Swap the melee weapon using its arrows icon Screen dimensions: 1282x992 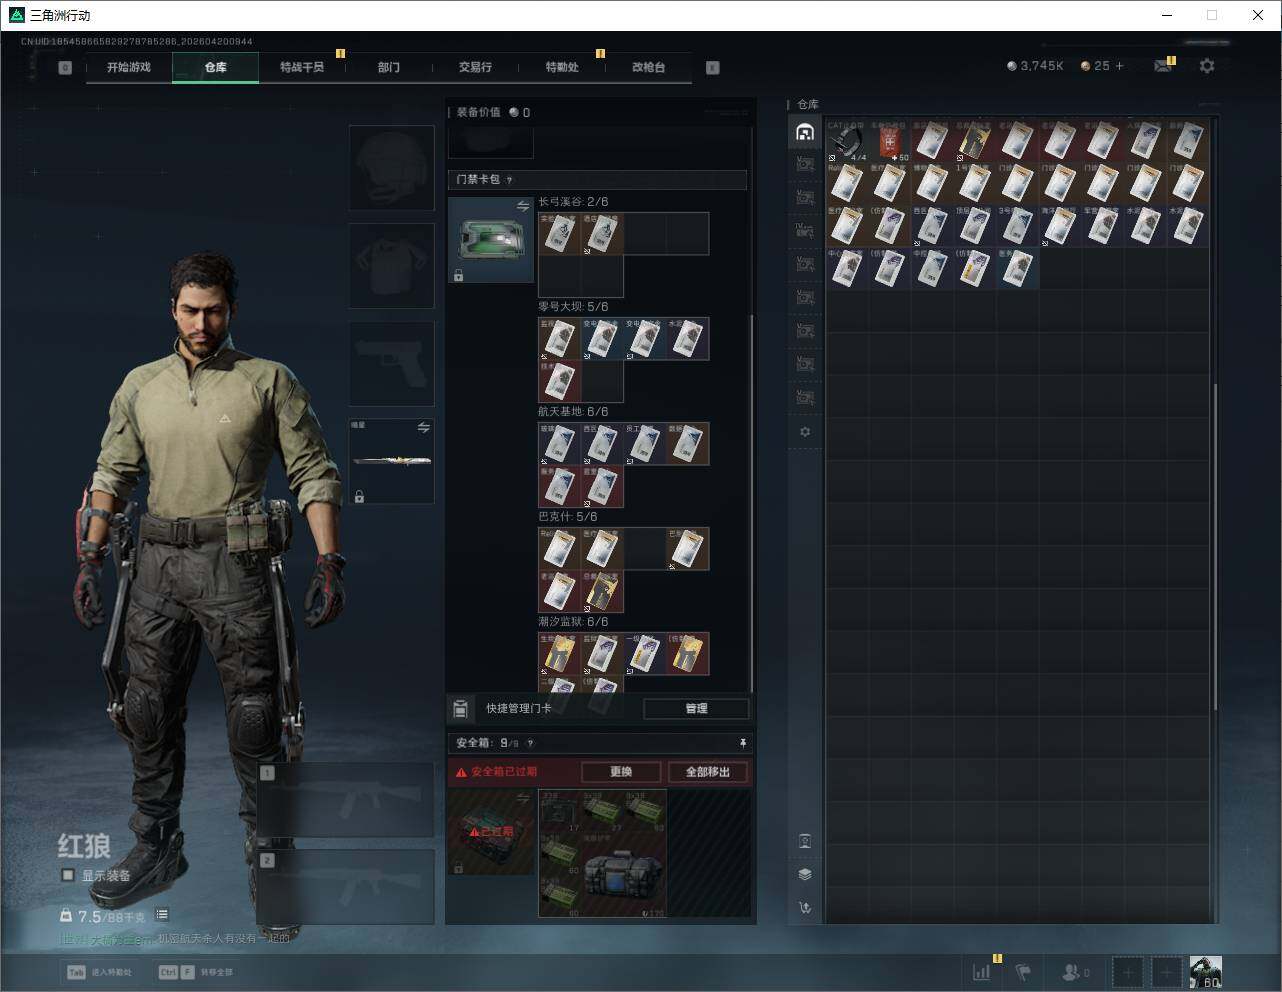point(424,427)
